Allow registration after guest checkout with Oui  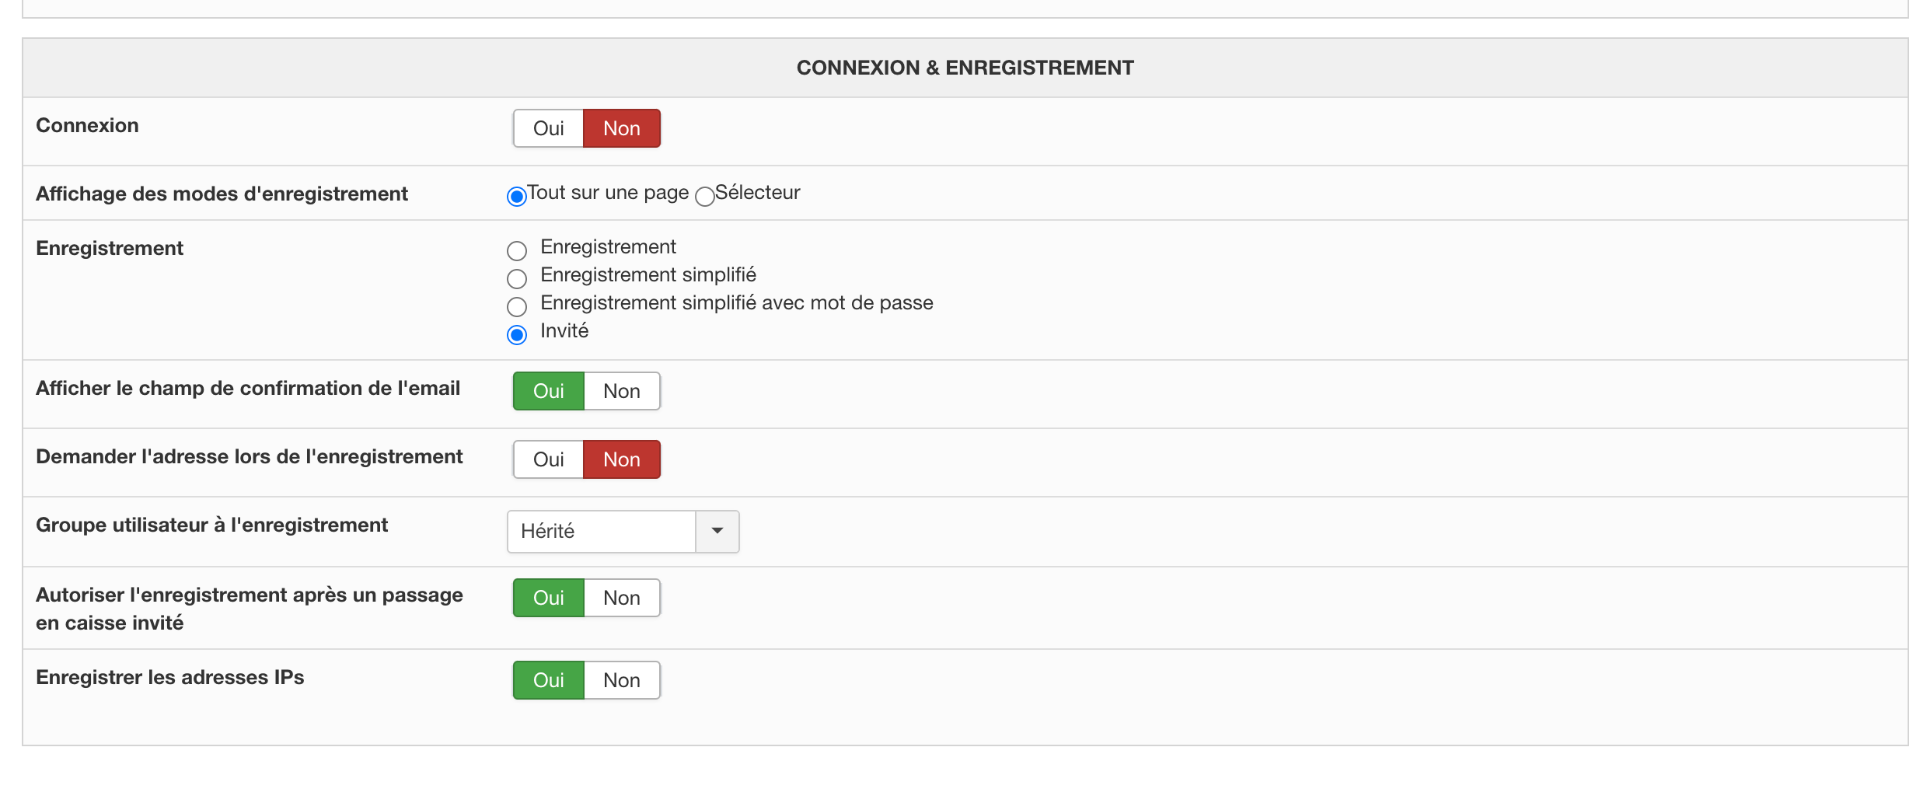coord(548,598)
